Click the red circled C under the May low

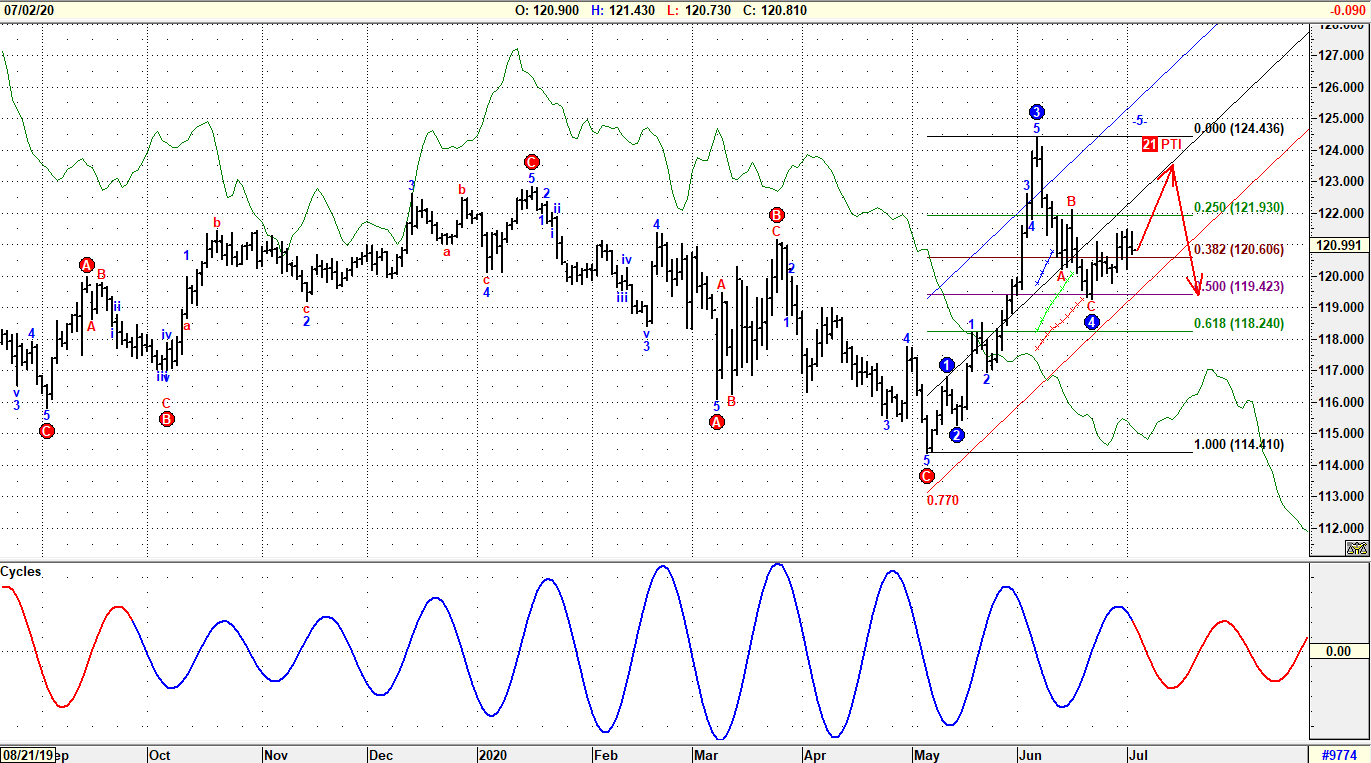926,476
